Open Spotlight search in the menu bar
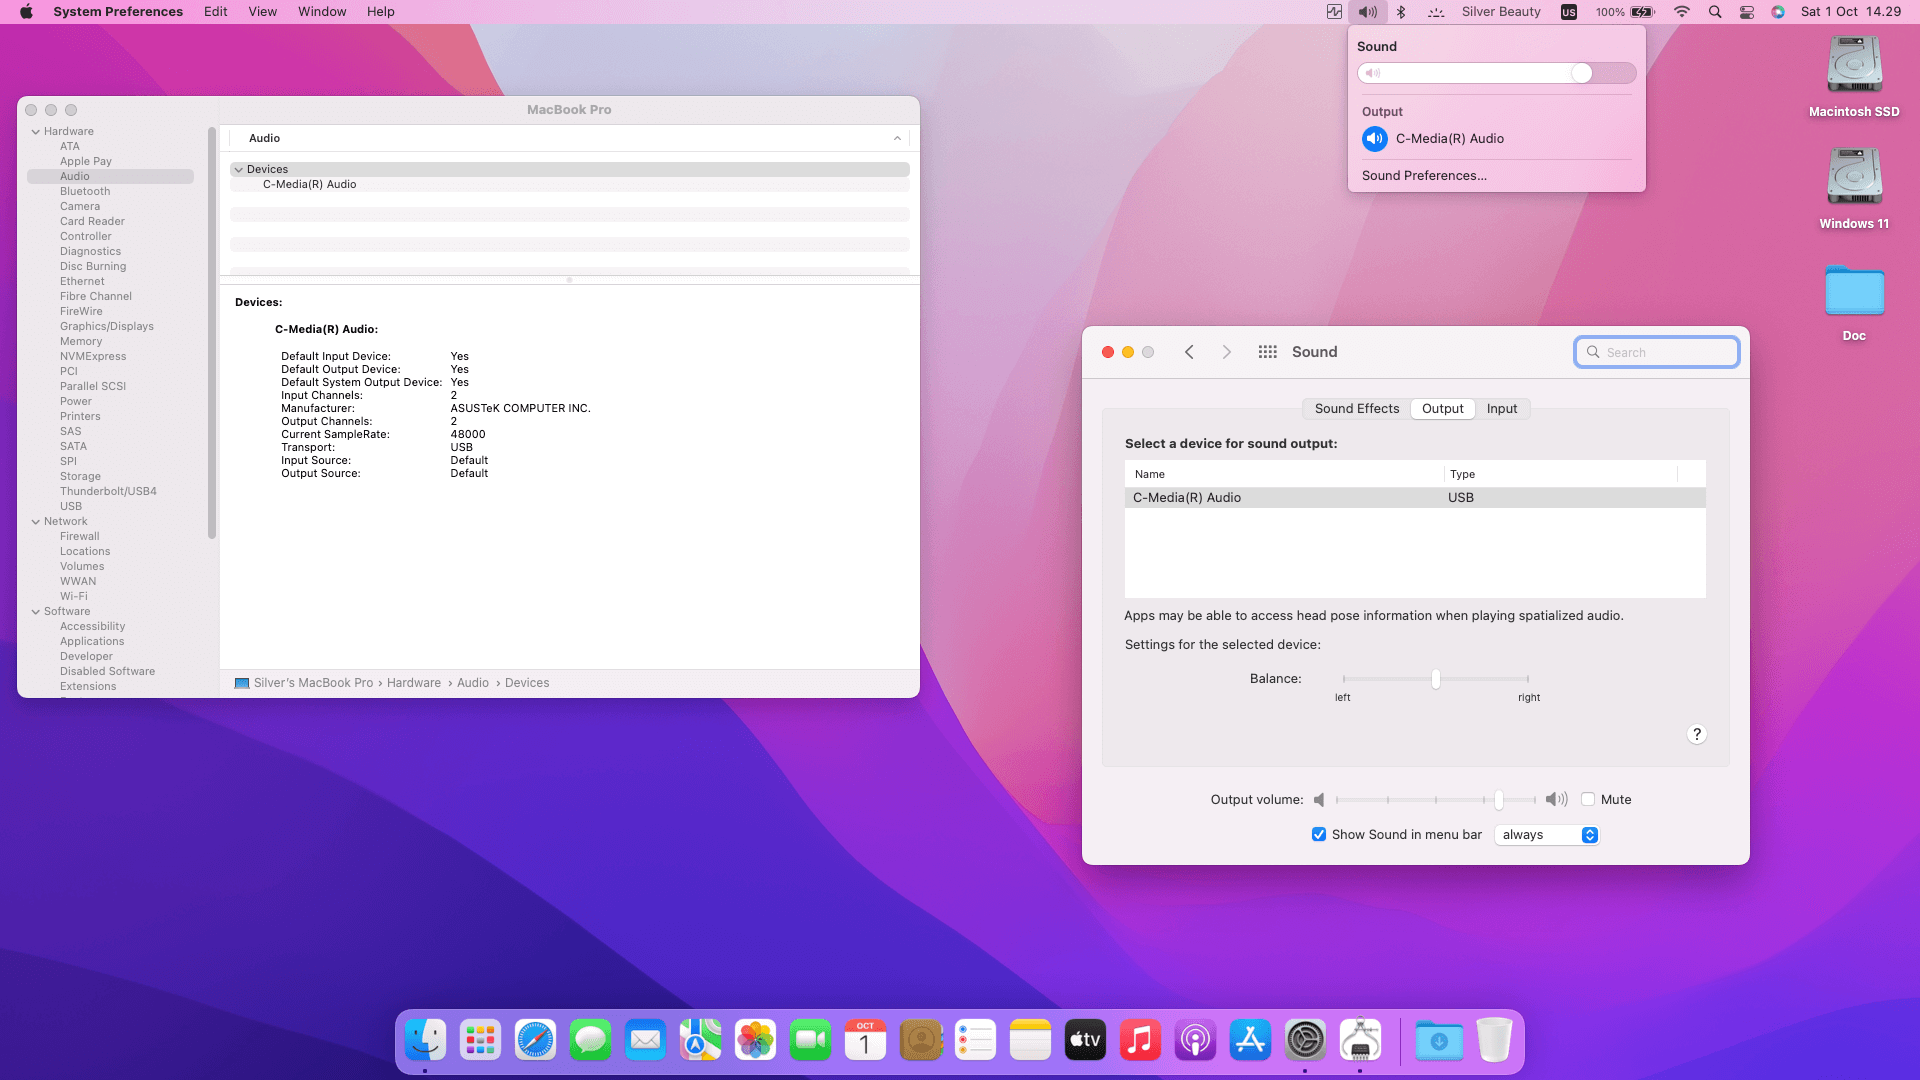Image resolution: width=1920 pixels, height=1080 pixels. click(x=1715, y=12)
